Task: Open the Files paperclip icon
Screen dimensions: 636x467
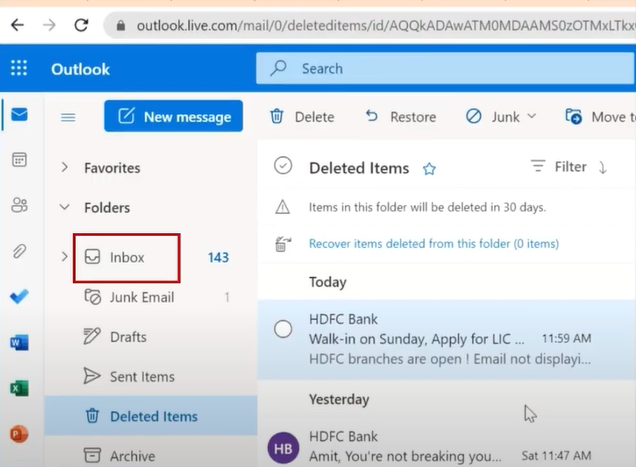Action: [x=19, y=251]
